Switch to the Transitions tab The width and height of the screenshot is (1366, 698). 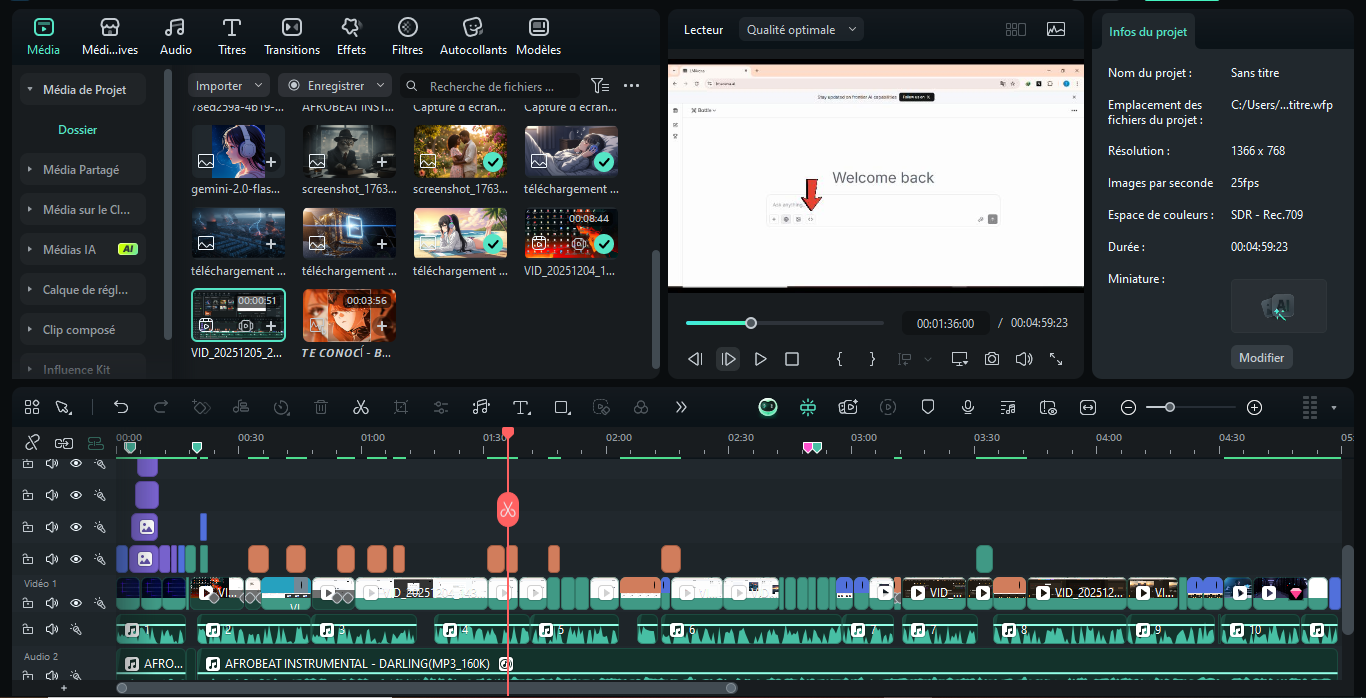click(x=292, y=37)
